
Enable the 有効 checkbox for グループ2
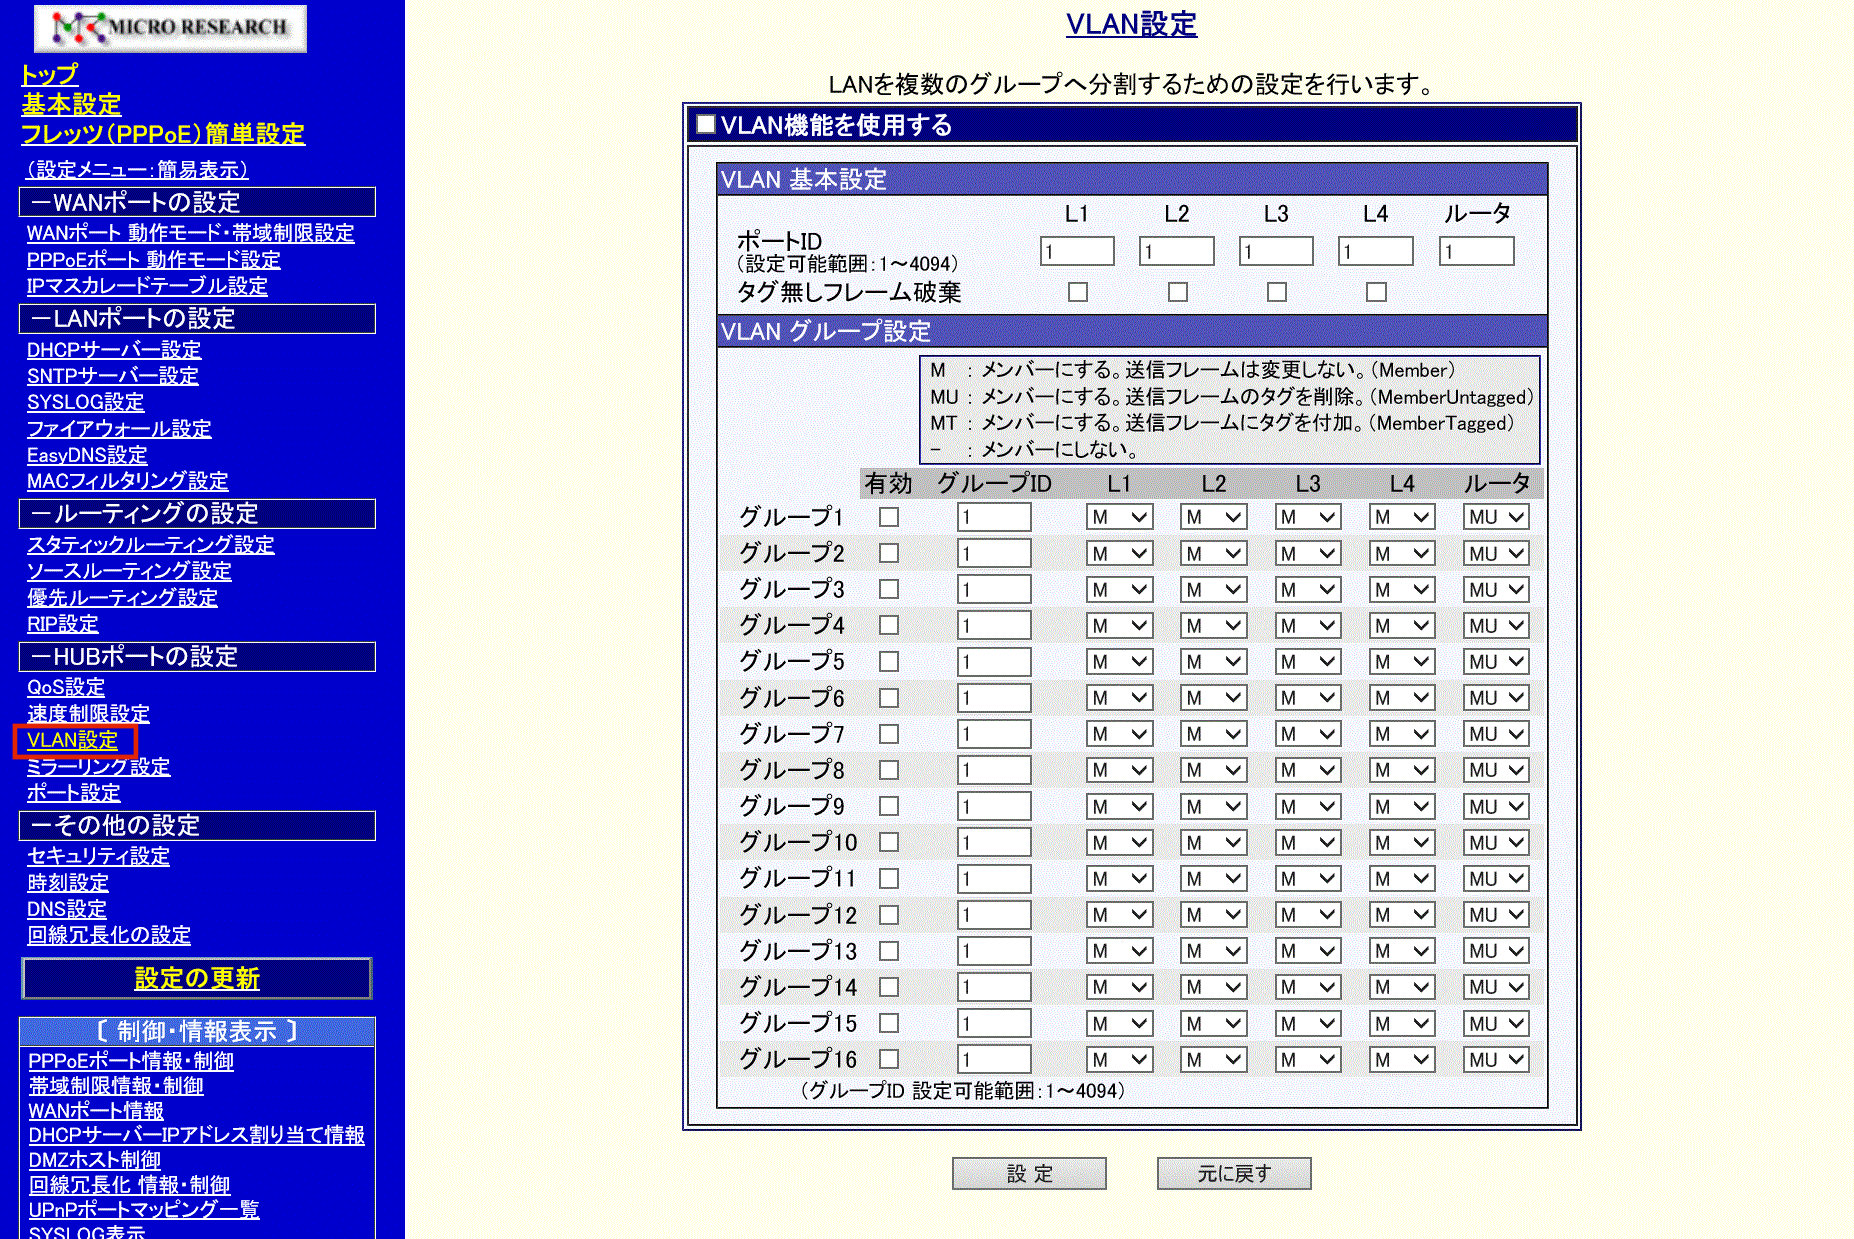coord(888,553)
